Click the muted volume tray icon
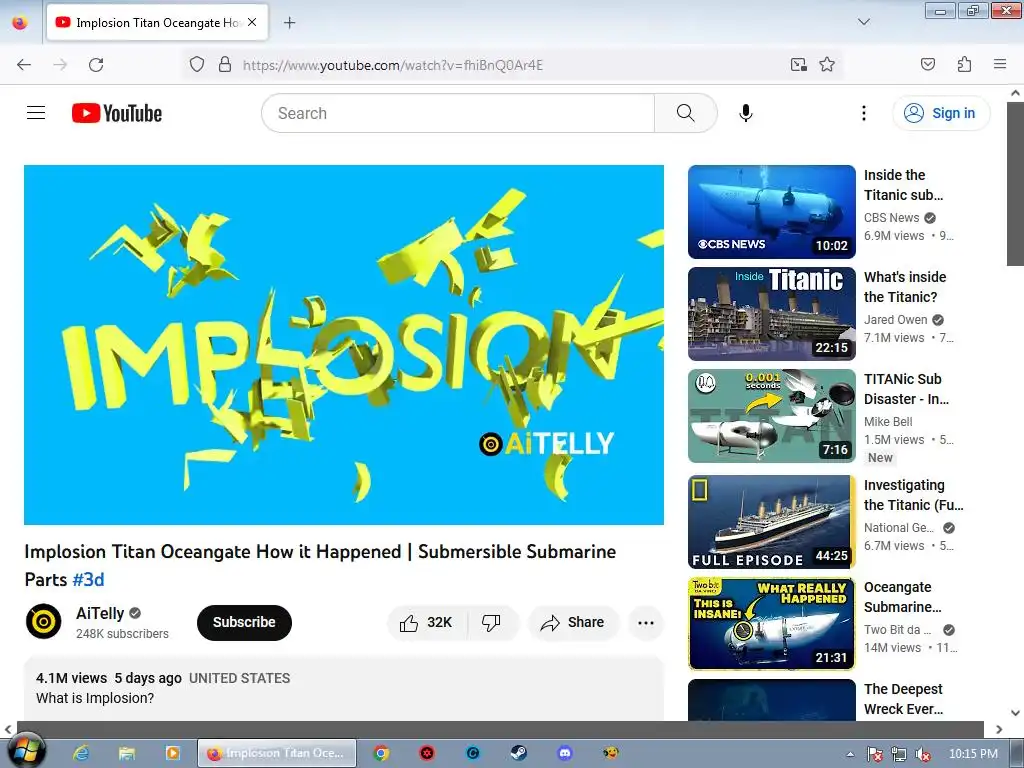 (923, 754)
